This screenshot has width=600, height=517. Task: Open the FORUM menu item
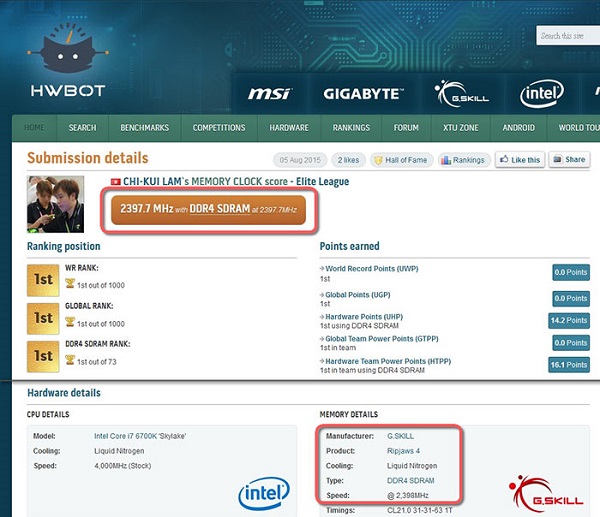click(406, 128)
